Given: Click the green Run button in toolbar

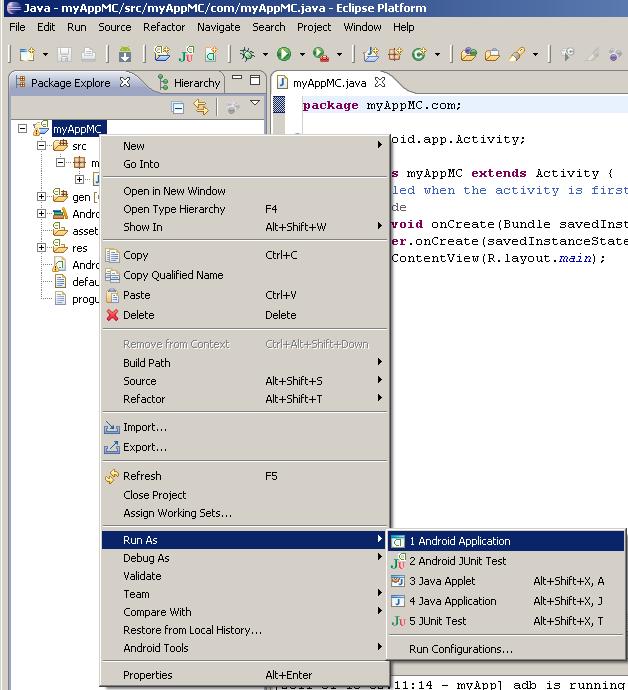Looking at the screenshot, I should pyautogui.click(x=284, y=54).
